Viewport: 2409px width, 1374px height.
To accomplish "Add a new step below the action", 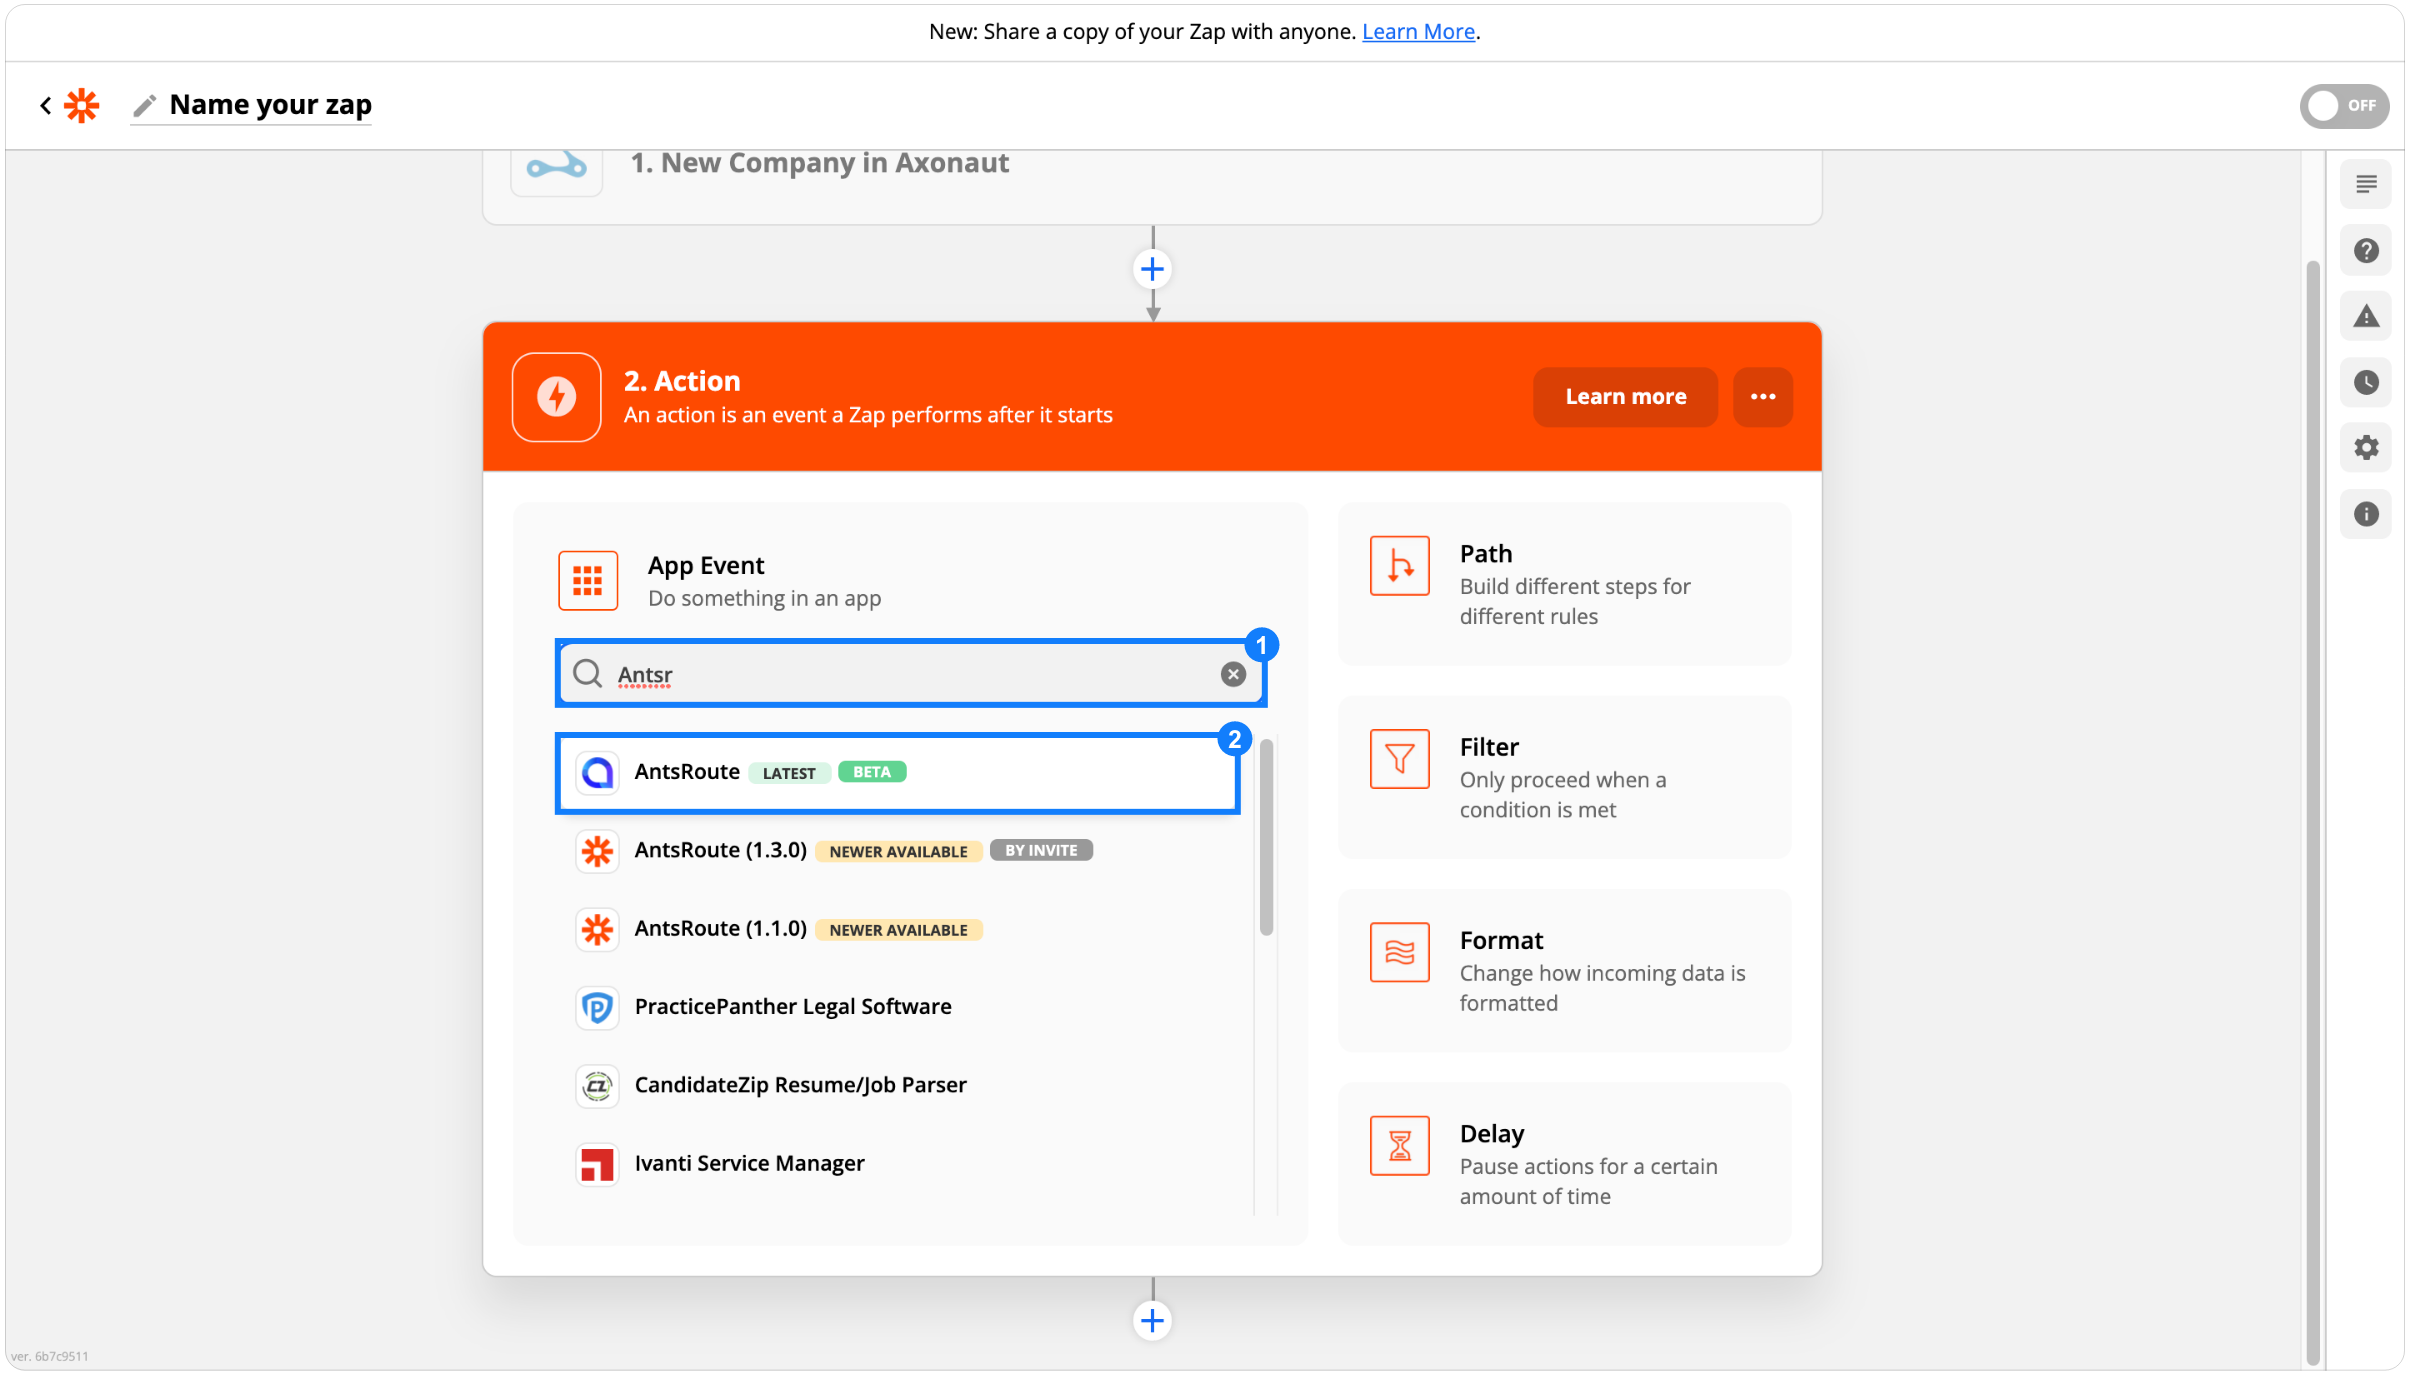I will coord(1152,1321).
